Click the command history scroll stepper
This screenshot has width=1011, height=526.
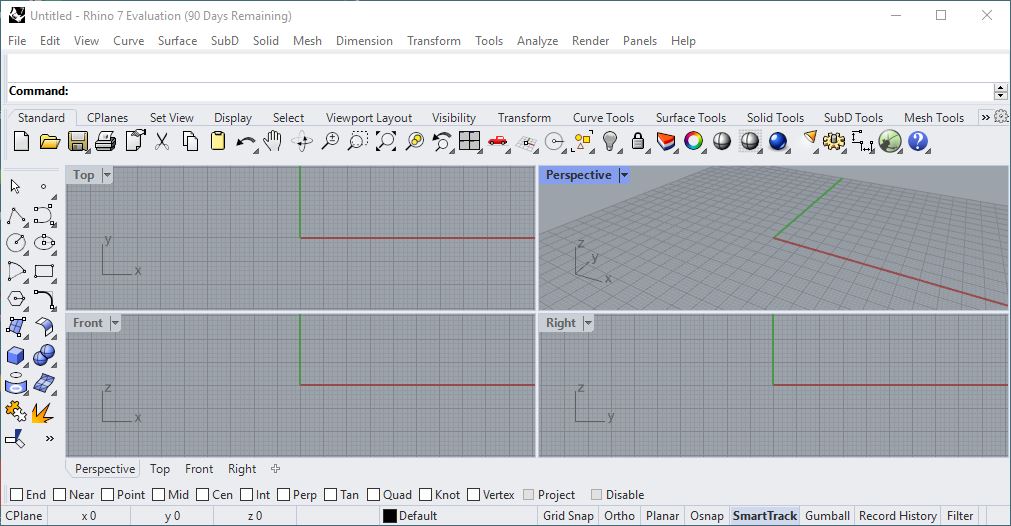[1001, 92]
